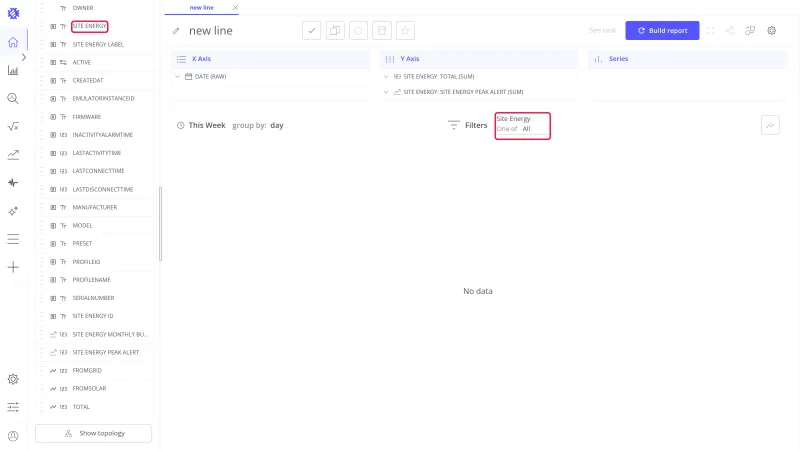Click the field list vertical scrollbar

click(x=160, y=224)
